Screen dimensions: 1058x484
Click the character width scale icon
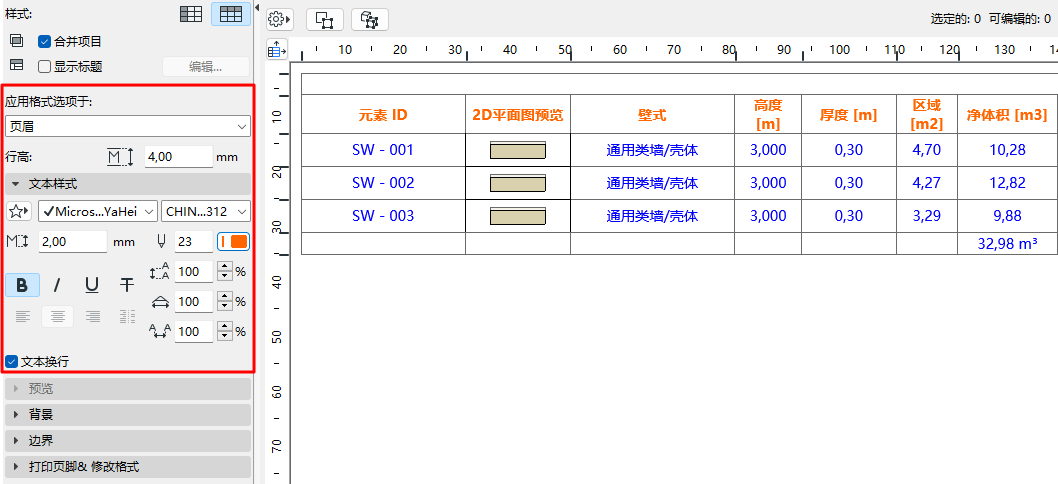click(160, 302)
